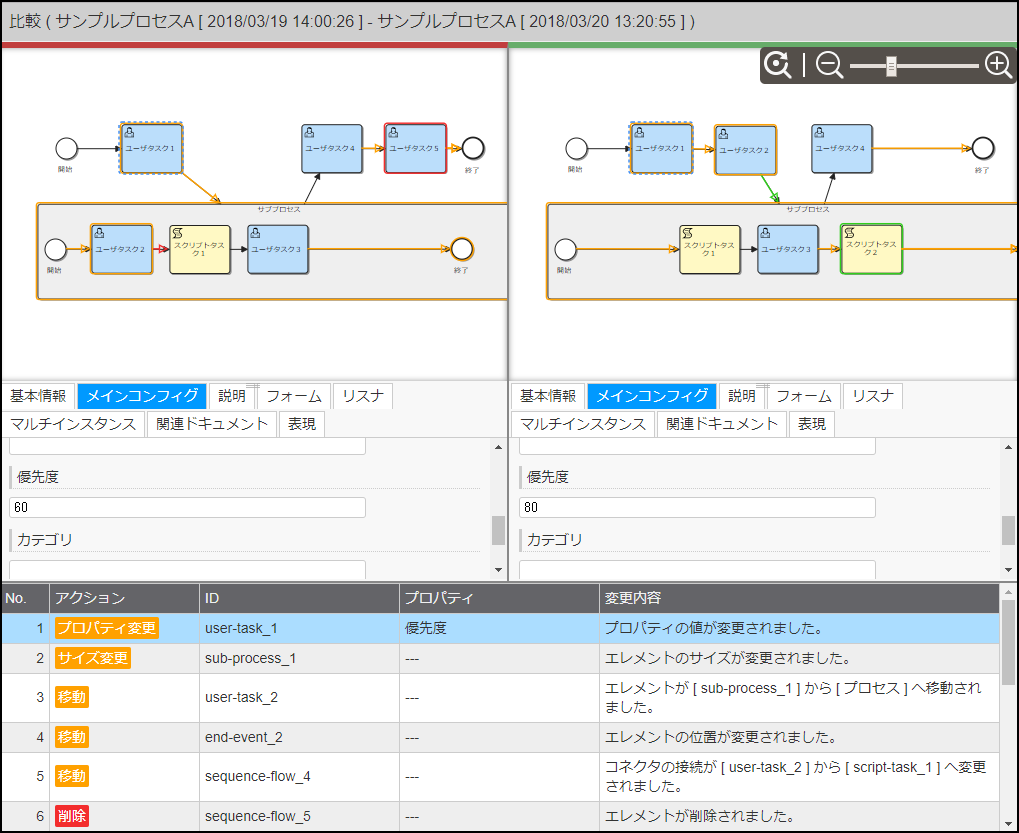Image resolution: width=1019 pixels, height=833 pixels.
Task: Open 関連ドキュメント tab in left panel
Action: (x=212, y=424)
